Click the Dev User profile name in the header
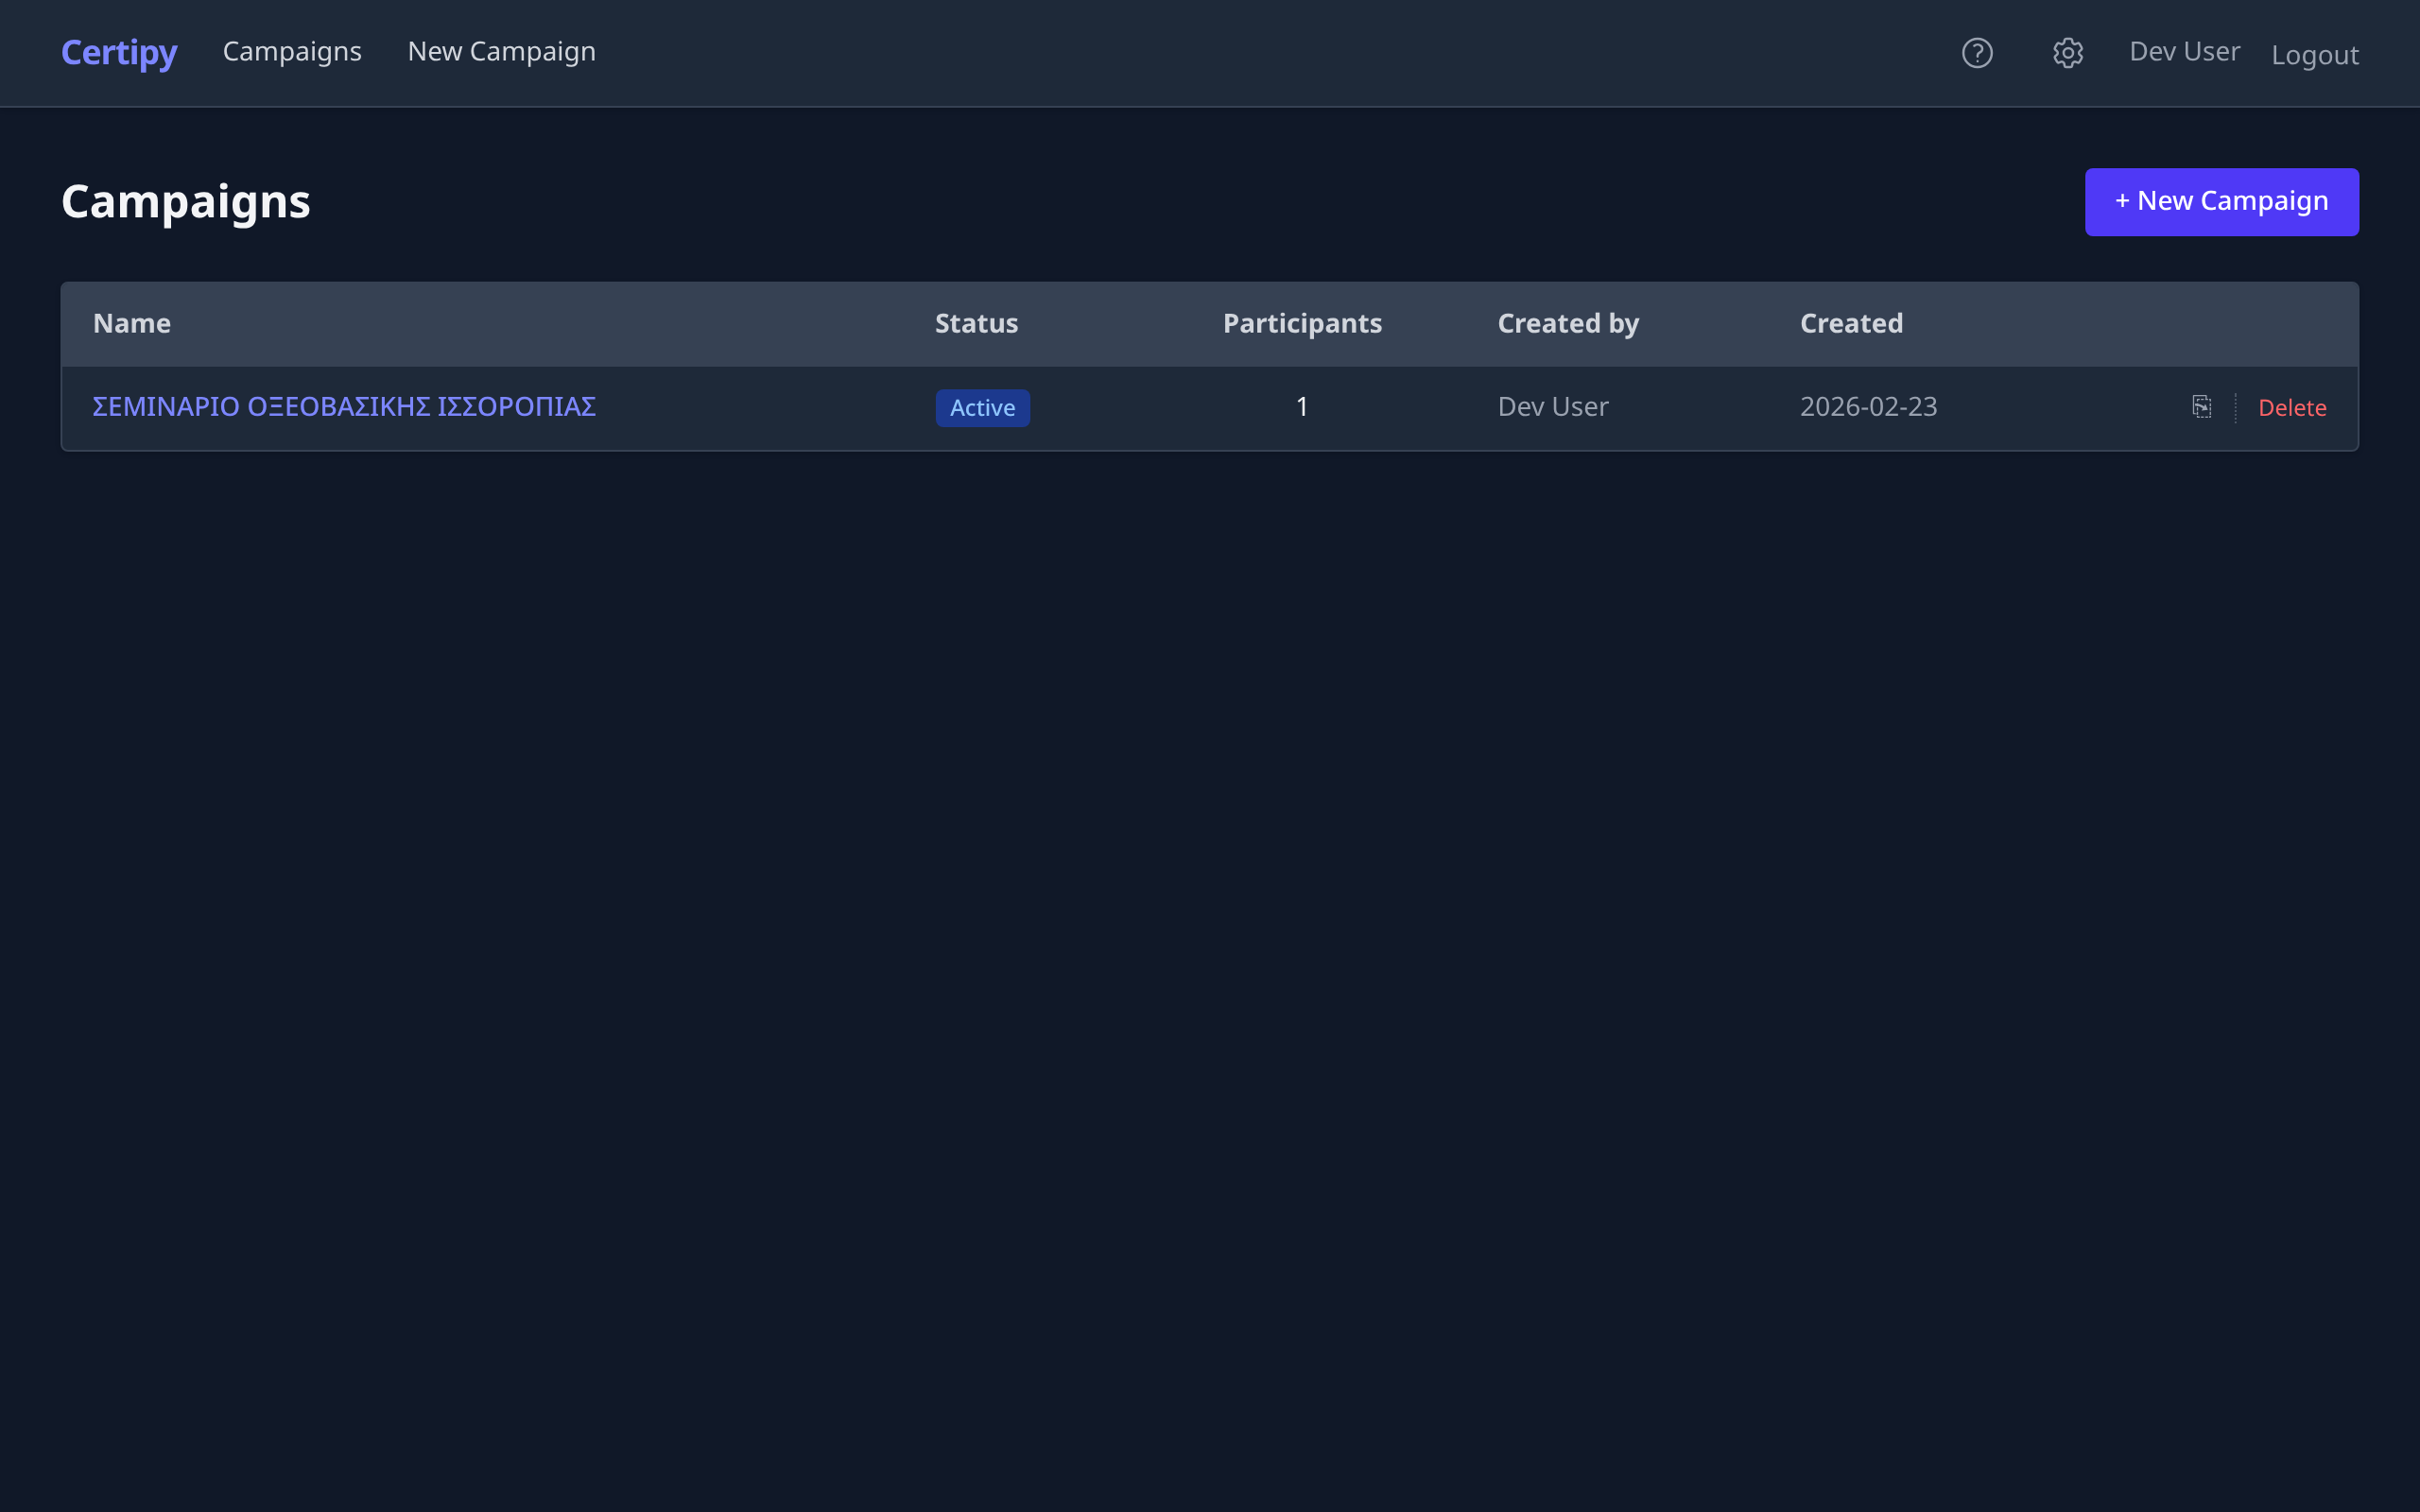 (2184, 51)
